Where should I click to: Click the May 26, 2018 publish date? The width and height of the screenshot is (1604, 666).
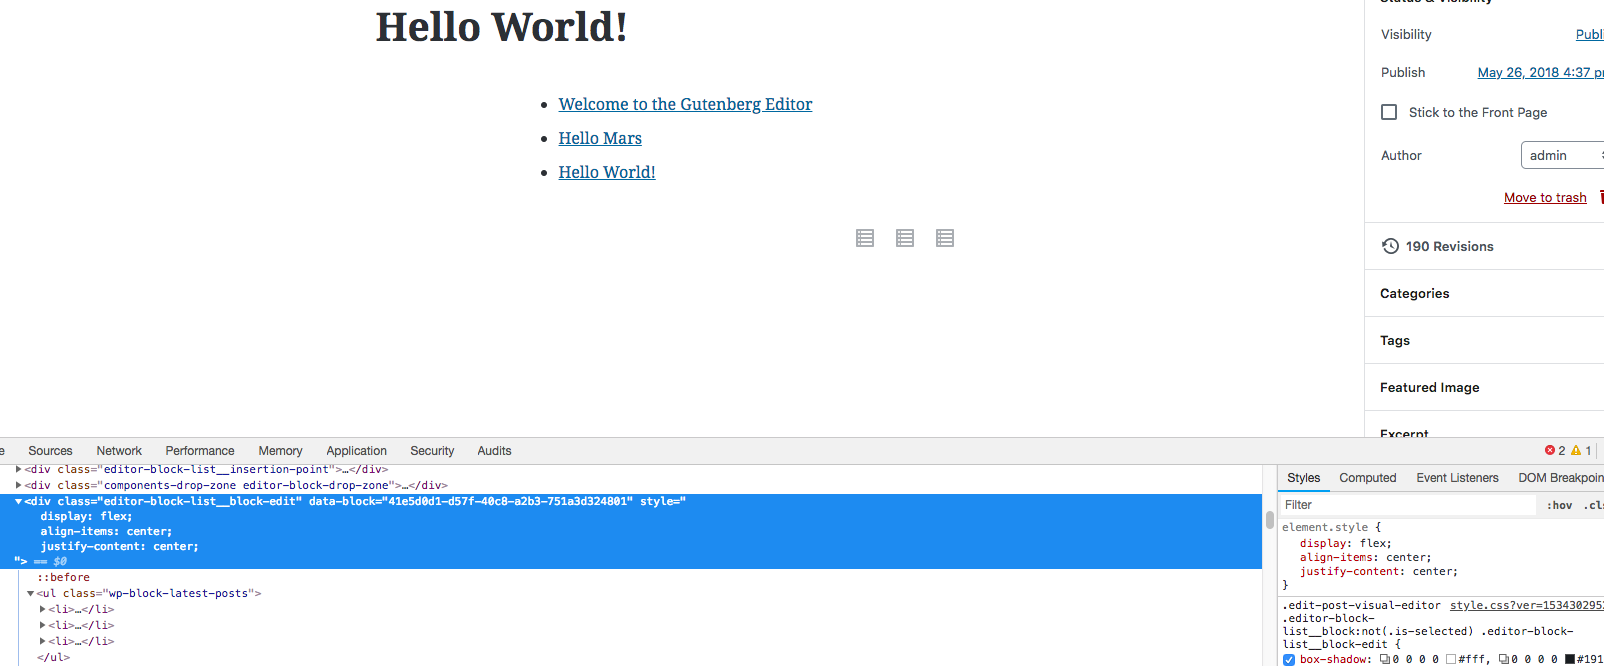tap(1540, 72)
